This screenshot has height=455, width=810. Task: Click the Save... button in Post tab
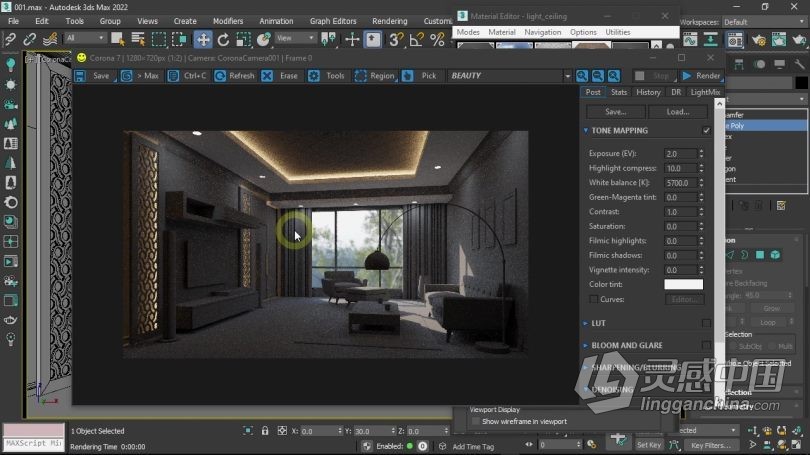tap(615, 112)
